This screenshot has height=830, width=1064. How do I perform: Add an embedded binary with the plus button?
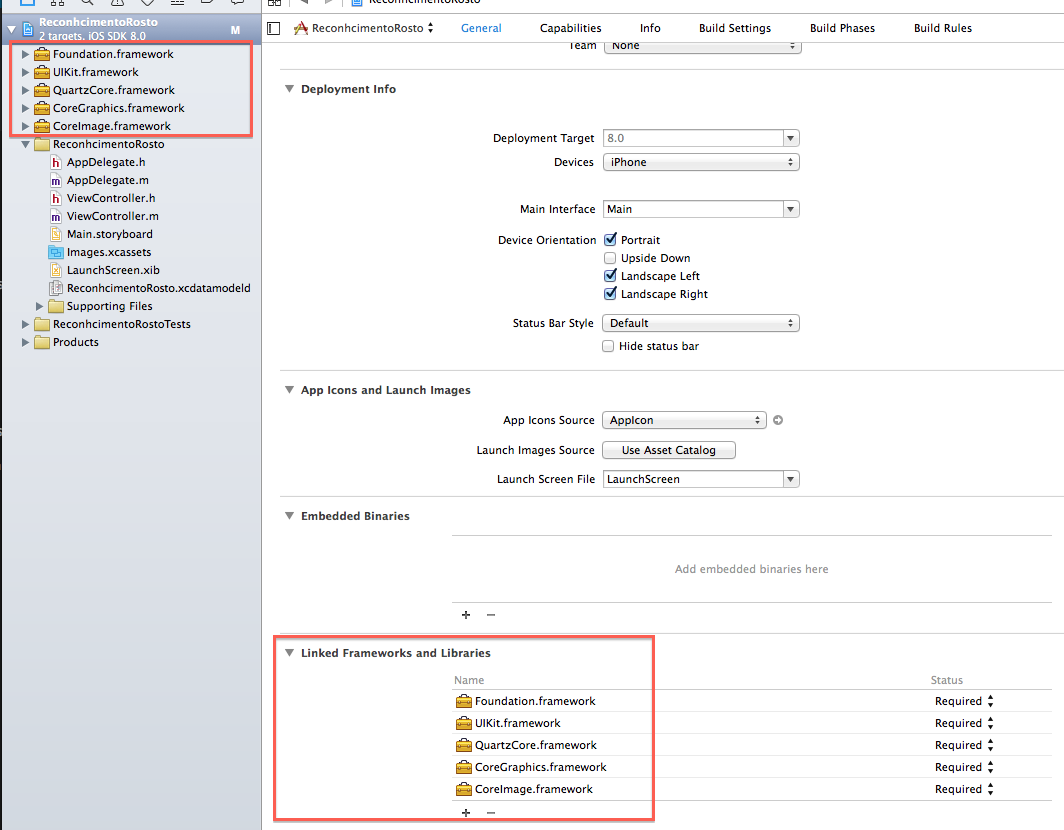pyautogui.click(x=466, y=615)
